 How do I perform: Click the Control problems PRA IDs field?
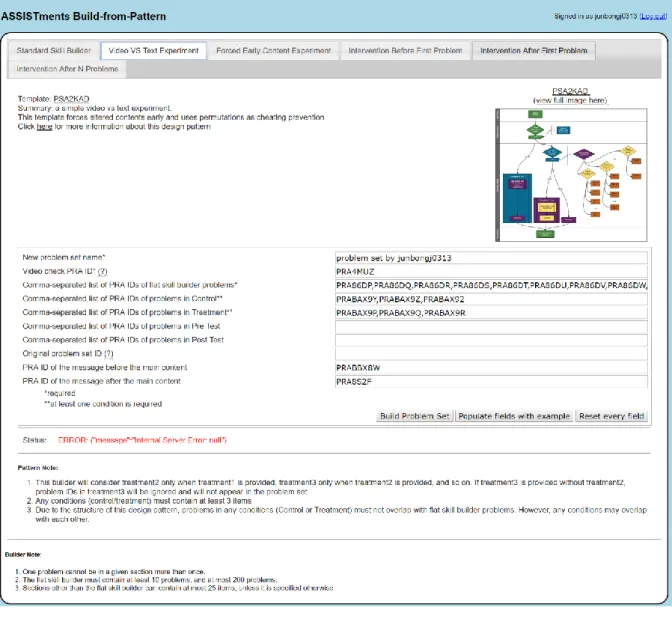tap(491, 299)
